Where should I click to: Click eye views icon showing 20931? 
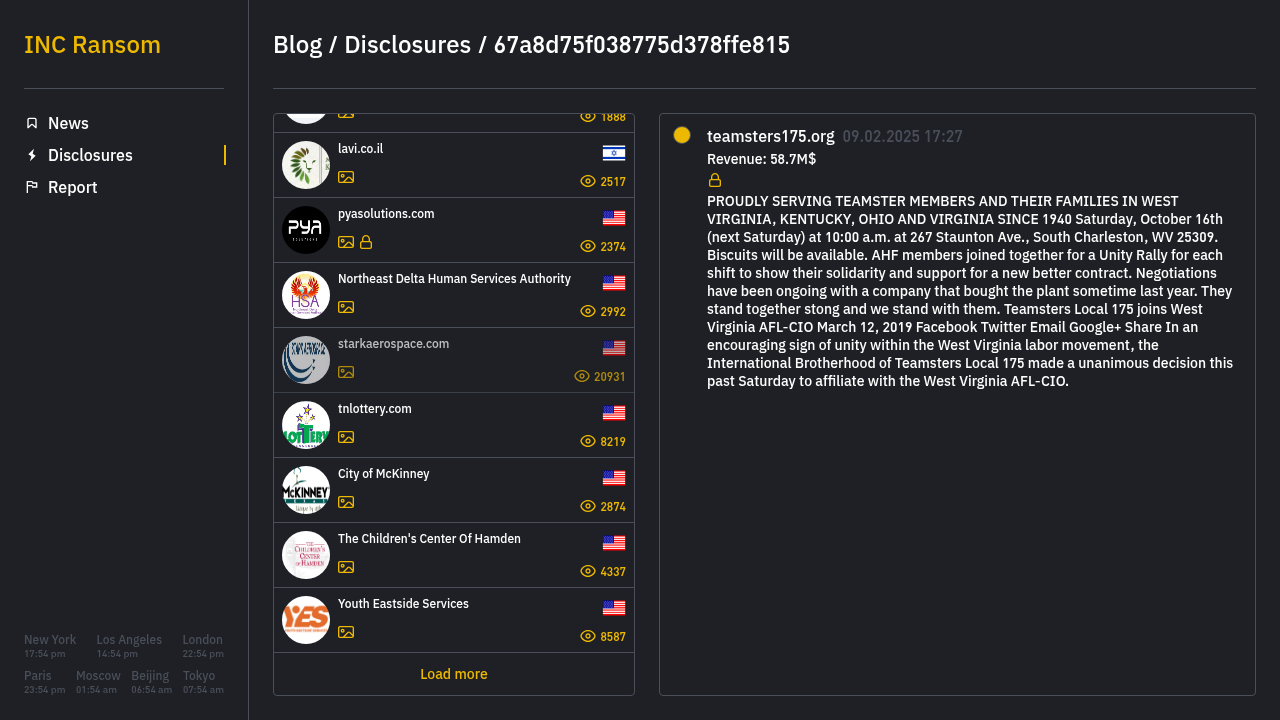582,376
